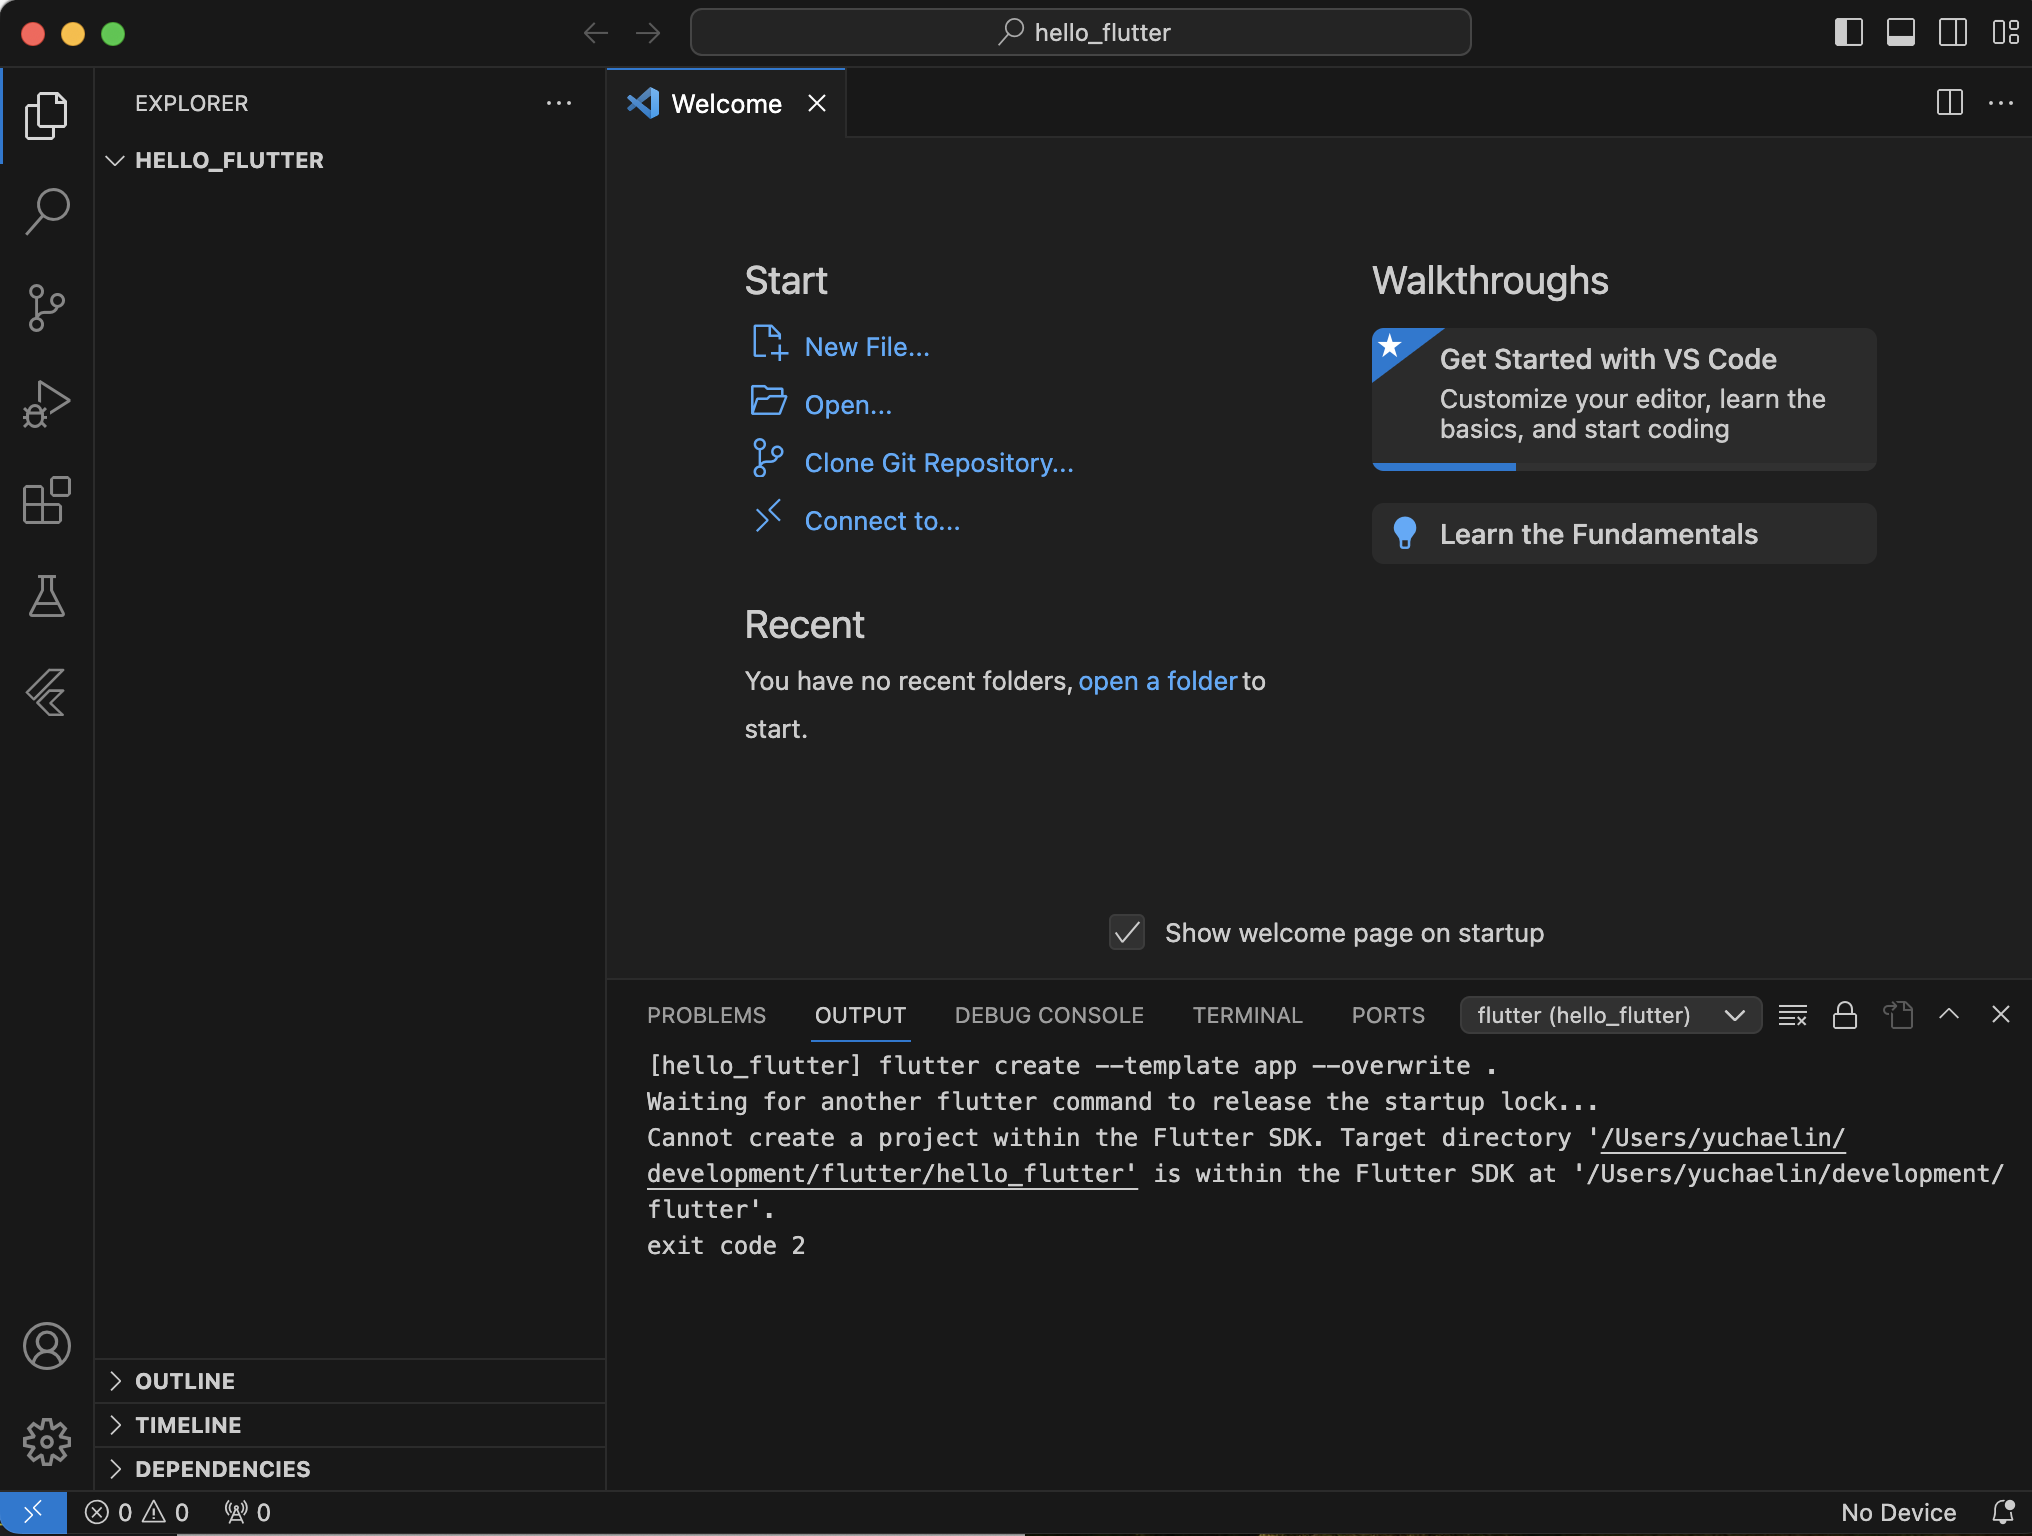This screenshot has height=1536, width=2032.
Task: Uncheck Show welcome page on startup
Action: point(1127,932)
